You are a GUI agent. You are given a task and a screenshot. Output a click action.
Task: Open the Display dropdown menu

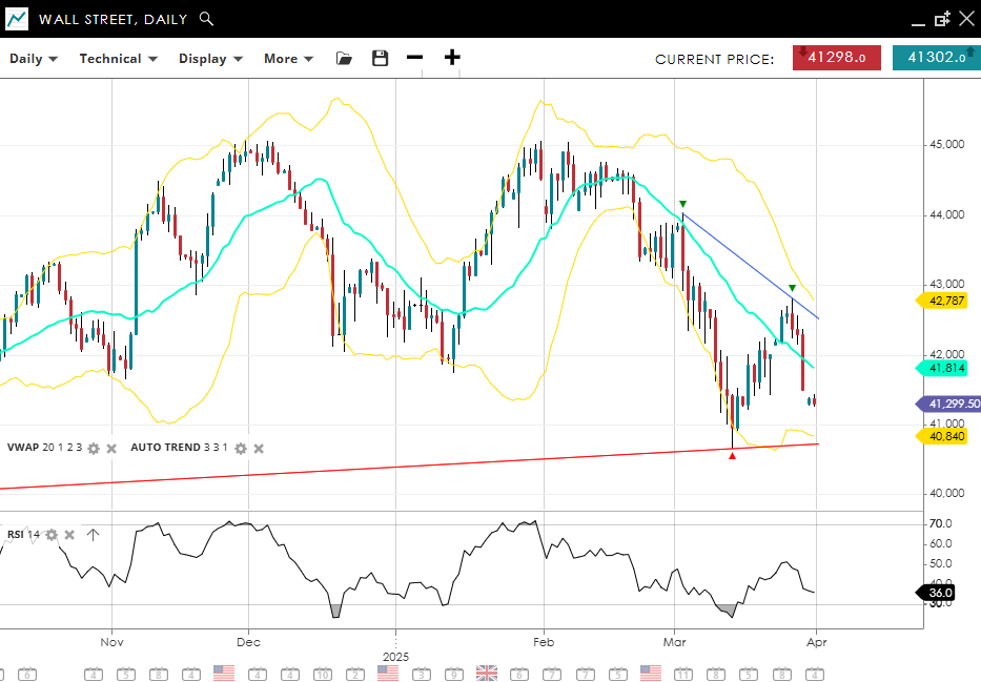(210, 58)
